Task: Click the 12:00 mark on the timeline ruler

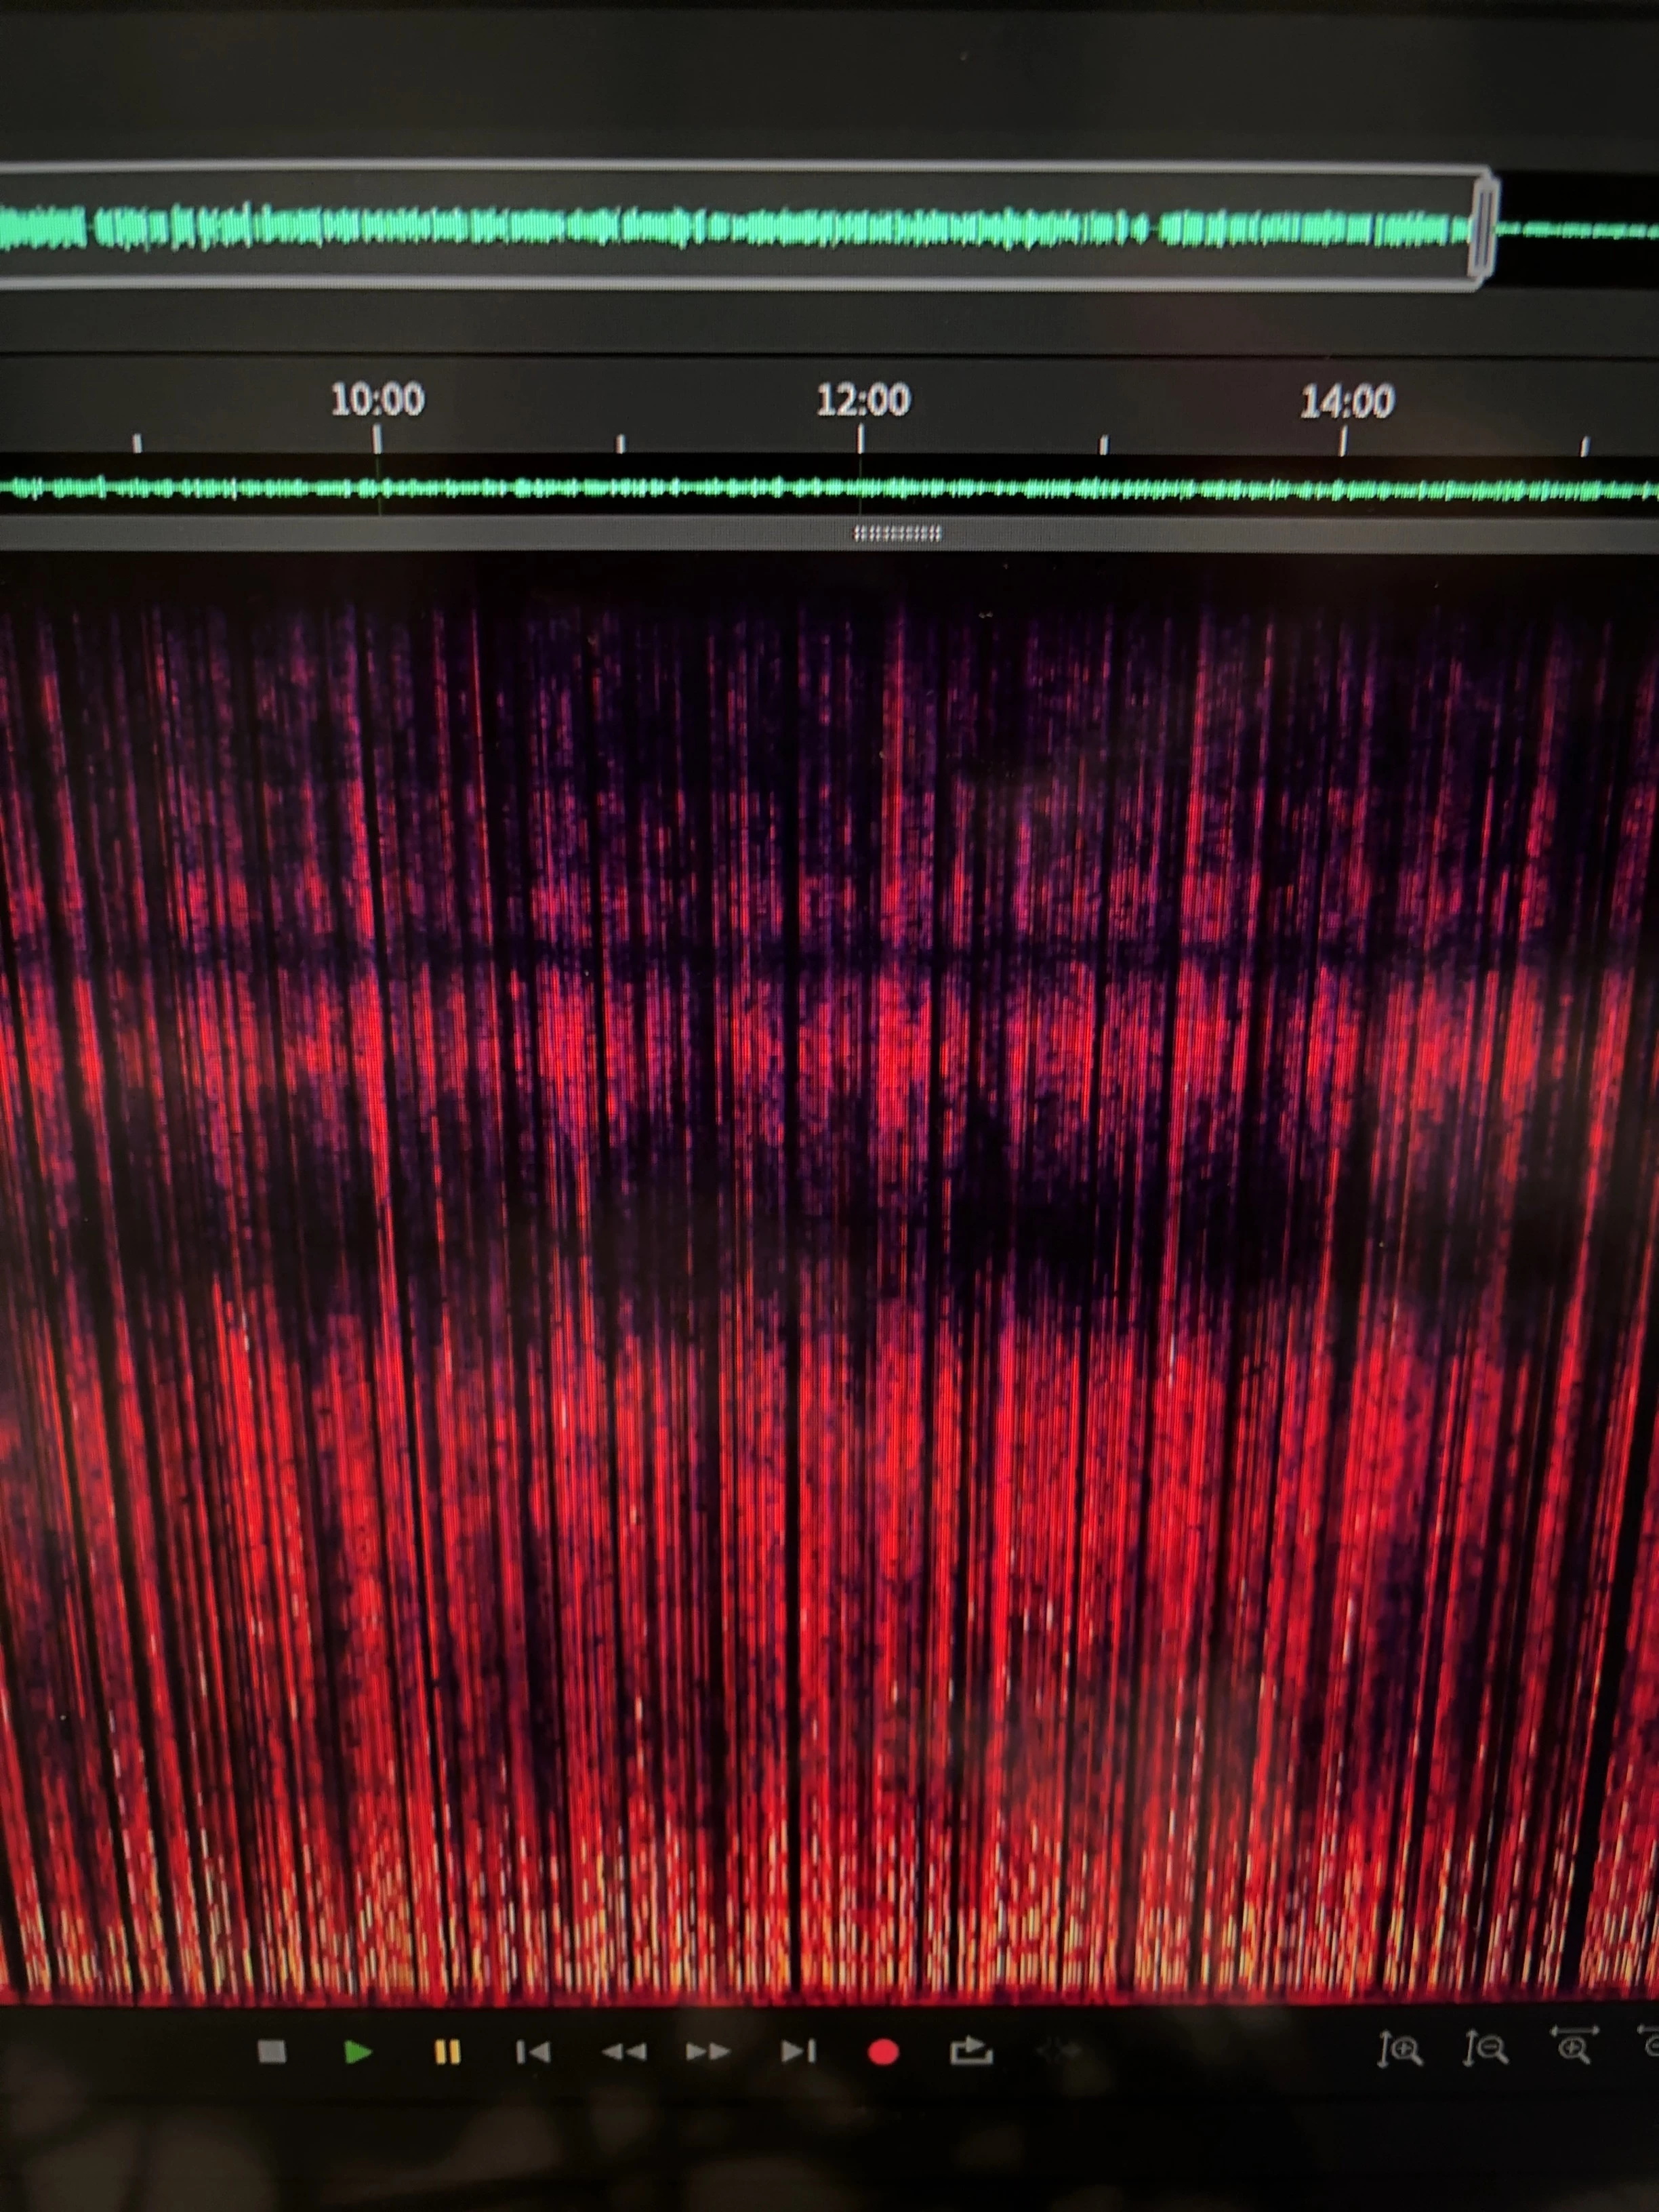Action: [862, 401]
